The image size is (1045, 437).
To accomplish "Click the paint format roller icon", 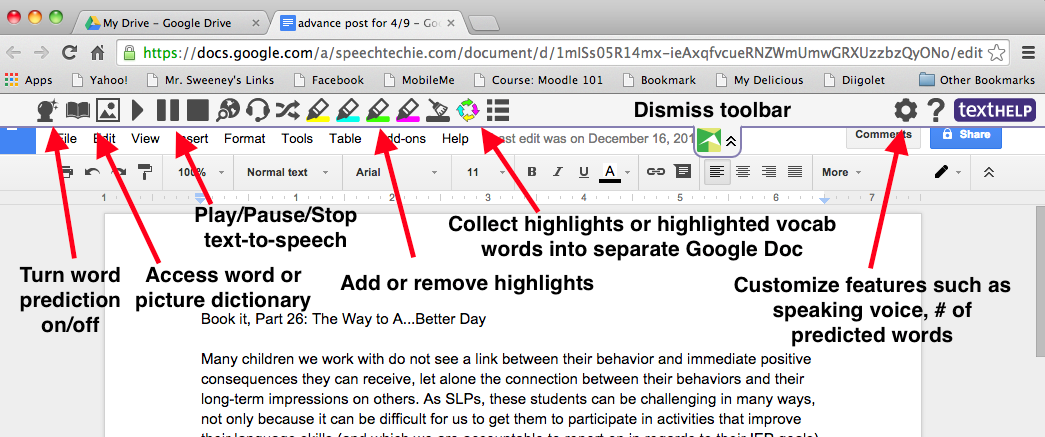I will click(145, 173).
